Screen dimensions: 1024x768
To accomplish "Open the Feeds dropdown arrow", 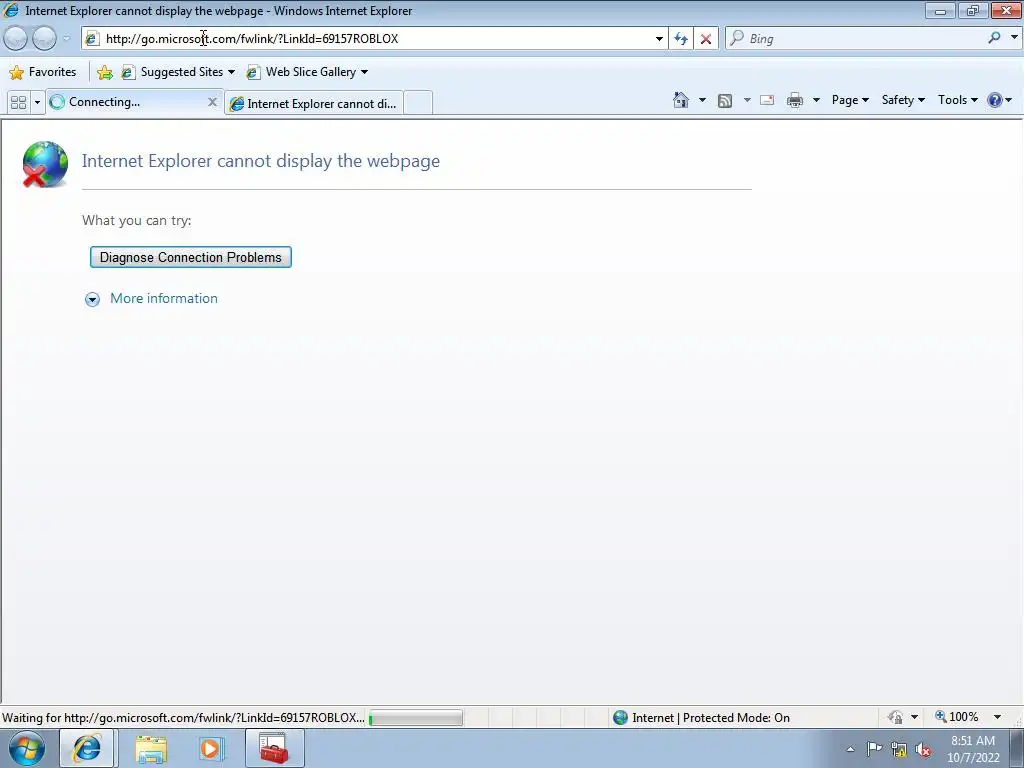I will pos(747,100).
